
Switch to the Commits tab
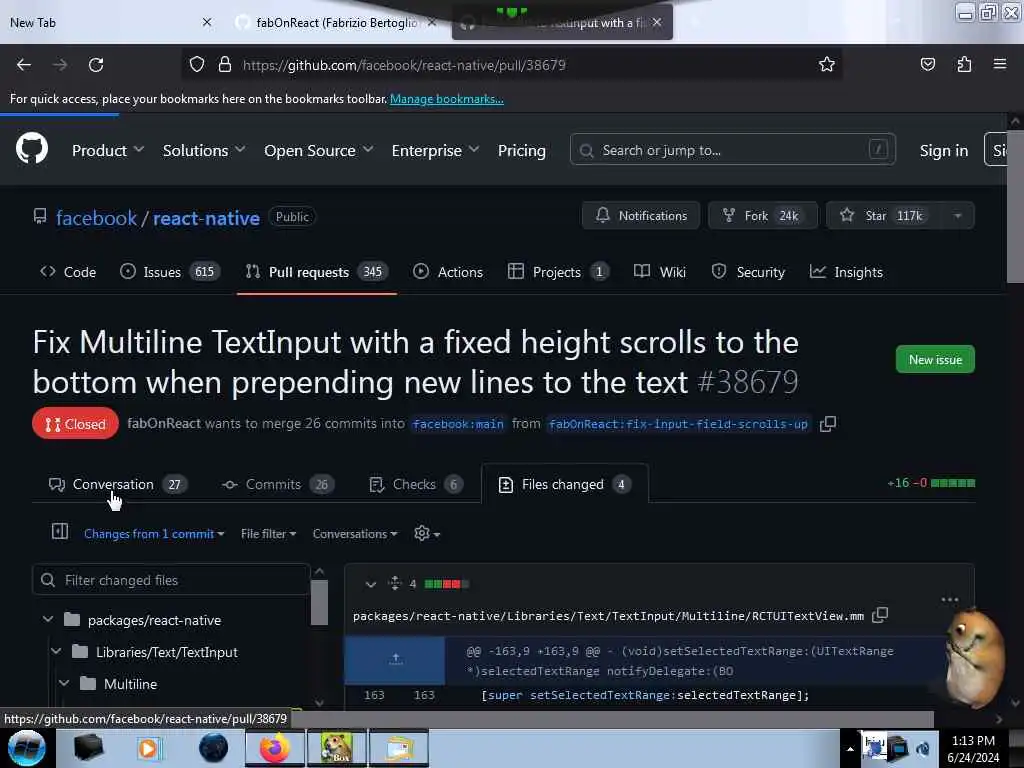click(278, 484)
